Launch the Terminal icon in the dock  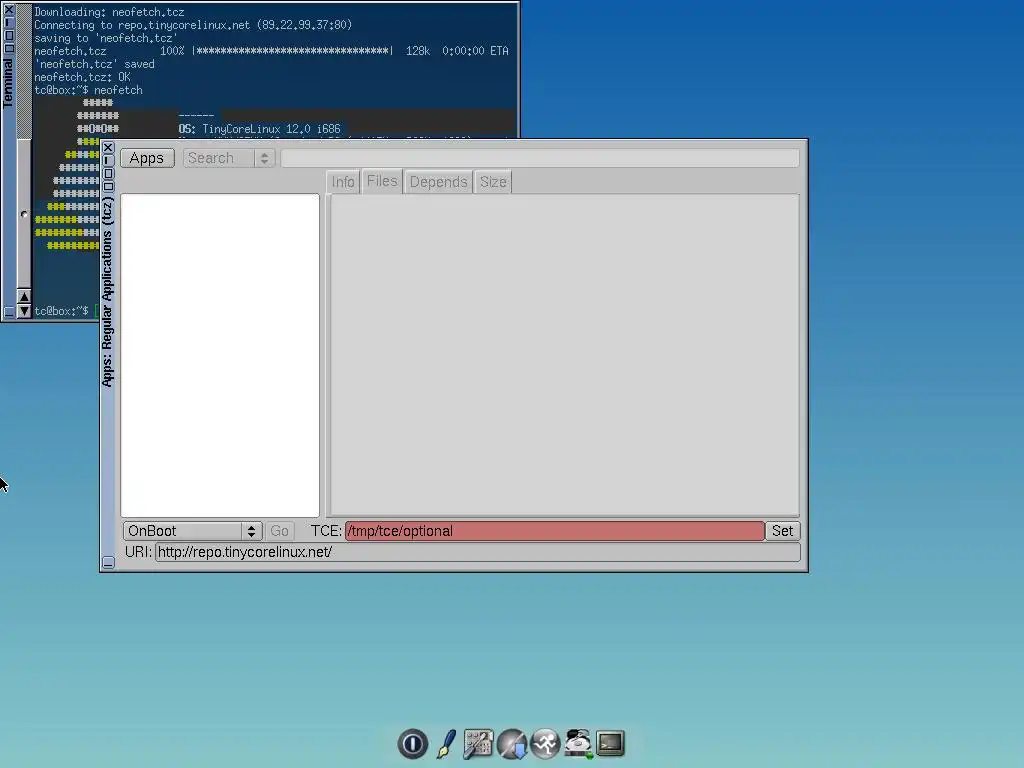[x=611, y=743]
